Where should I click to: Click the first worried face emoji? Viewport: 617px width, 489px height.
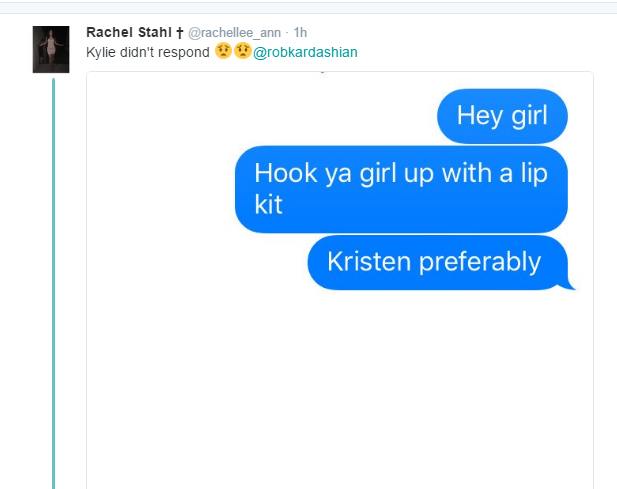click(x=223, y=51)
